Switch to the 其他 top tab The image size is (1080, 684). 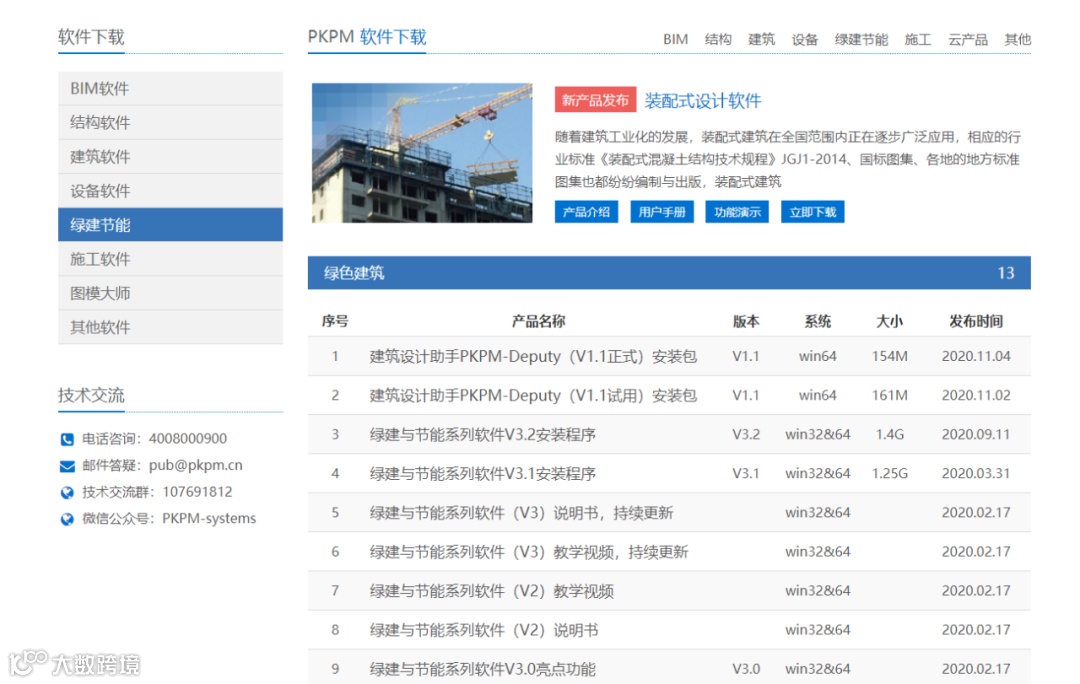pyautogui.click(x=1017, y=39)
